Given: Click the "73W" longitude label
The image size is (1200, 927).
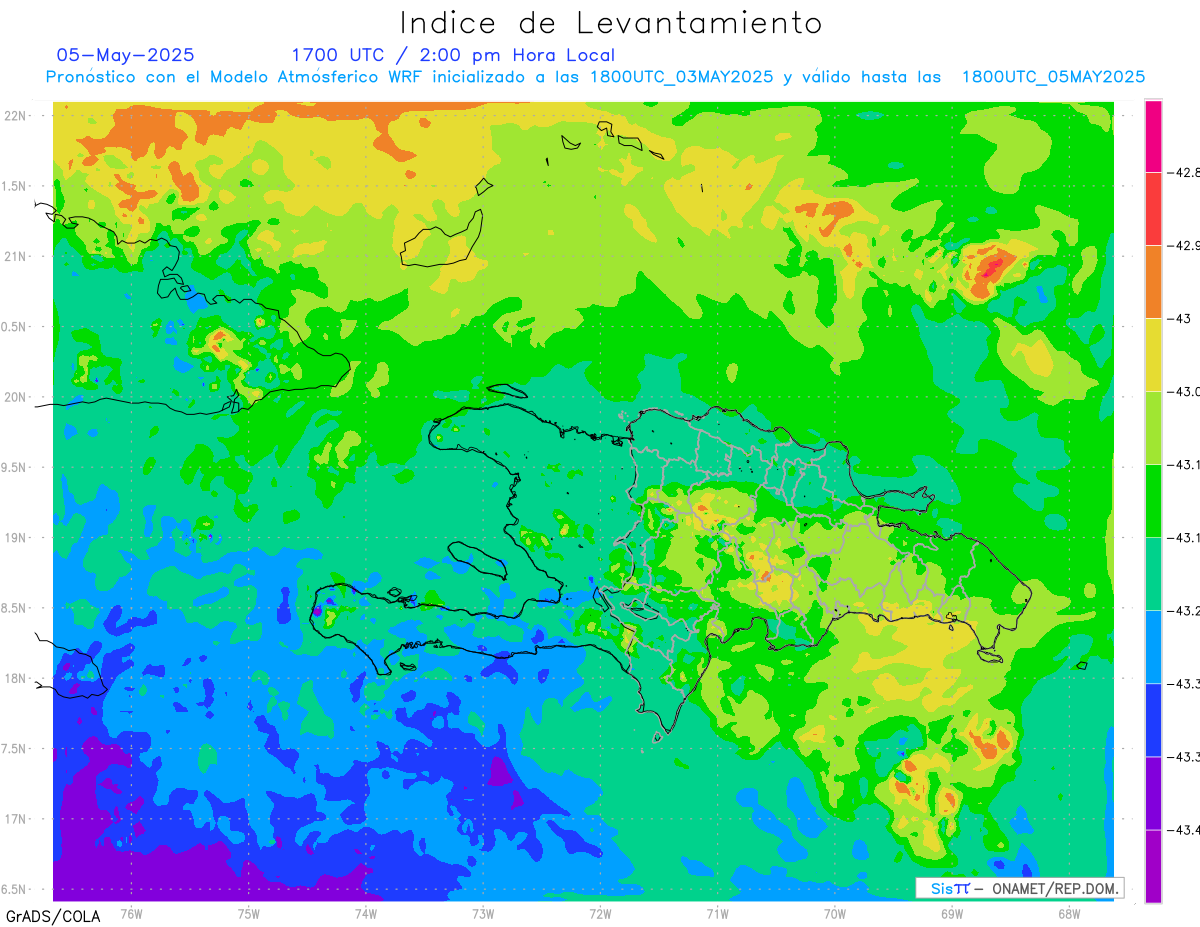Looking at the screenshot, I should coord(483,914).
